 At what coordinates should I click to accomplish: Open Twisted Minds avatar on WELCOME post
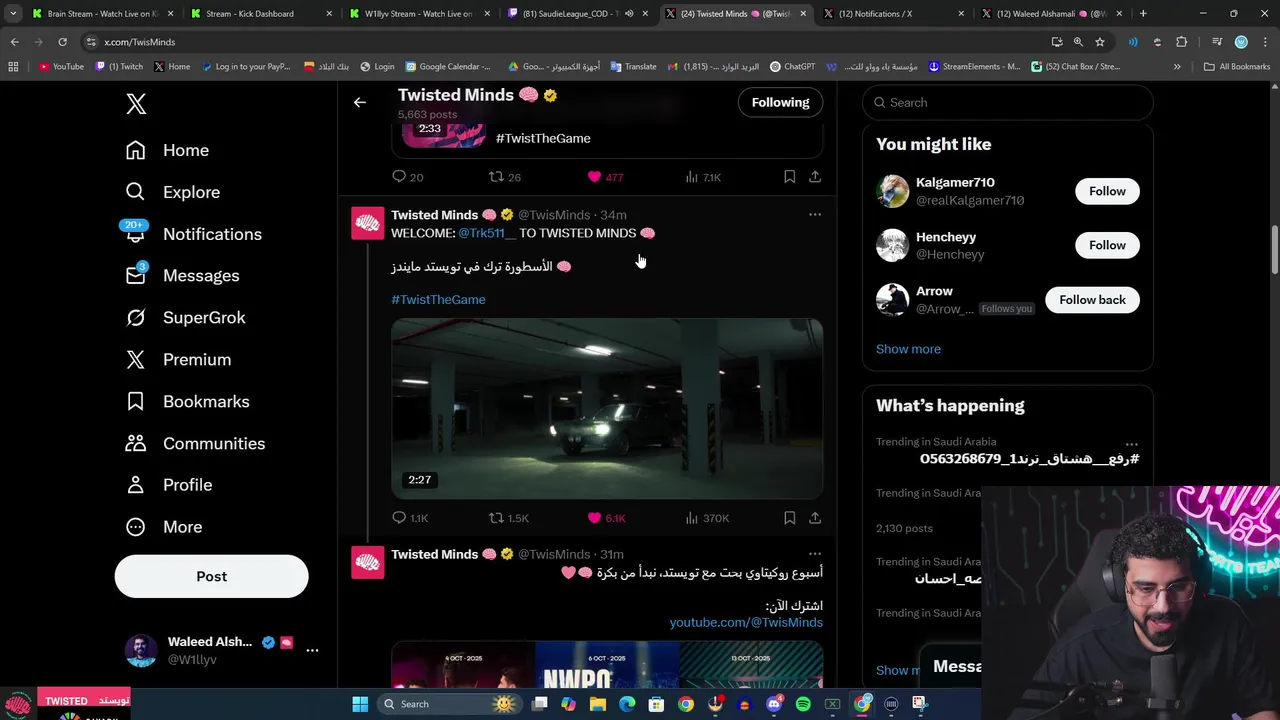tap(367, 223)
